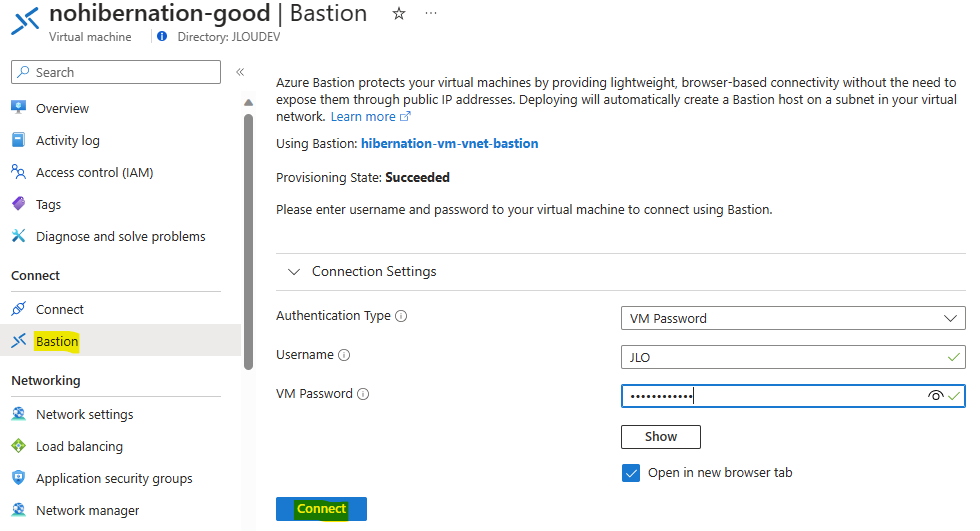Open the Activity log menu item

coord(68,141)
